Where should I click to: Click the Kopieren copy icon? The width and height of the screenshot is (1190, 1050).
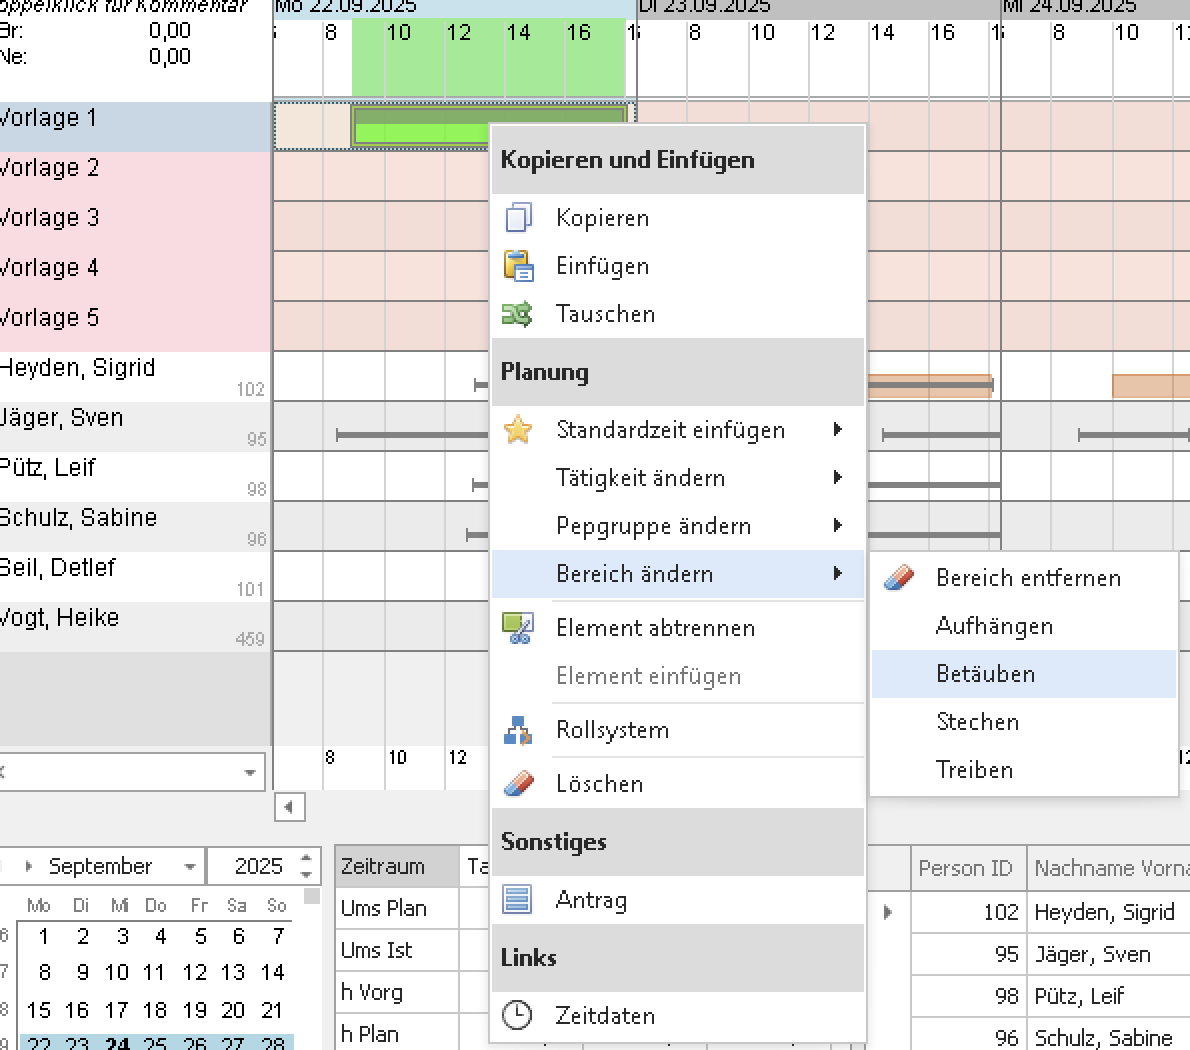[518, 218]
